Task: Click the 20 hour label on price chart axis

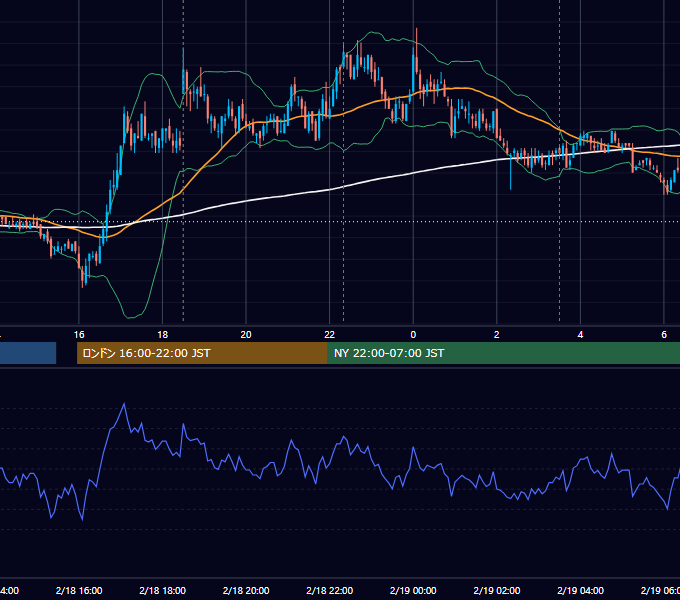Action: 246,335
